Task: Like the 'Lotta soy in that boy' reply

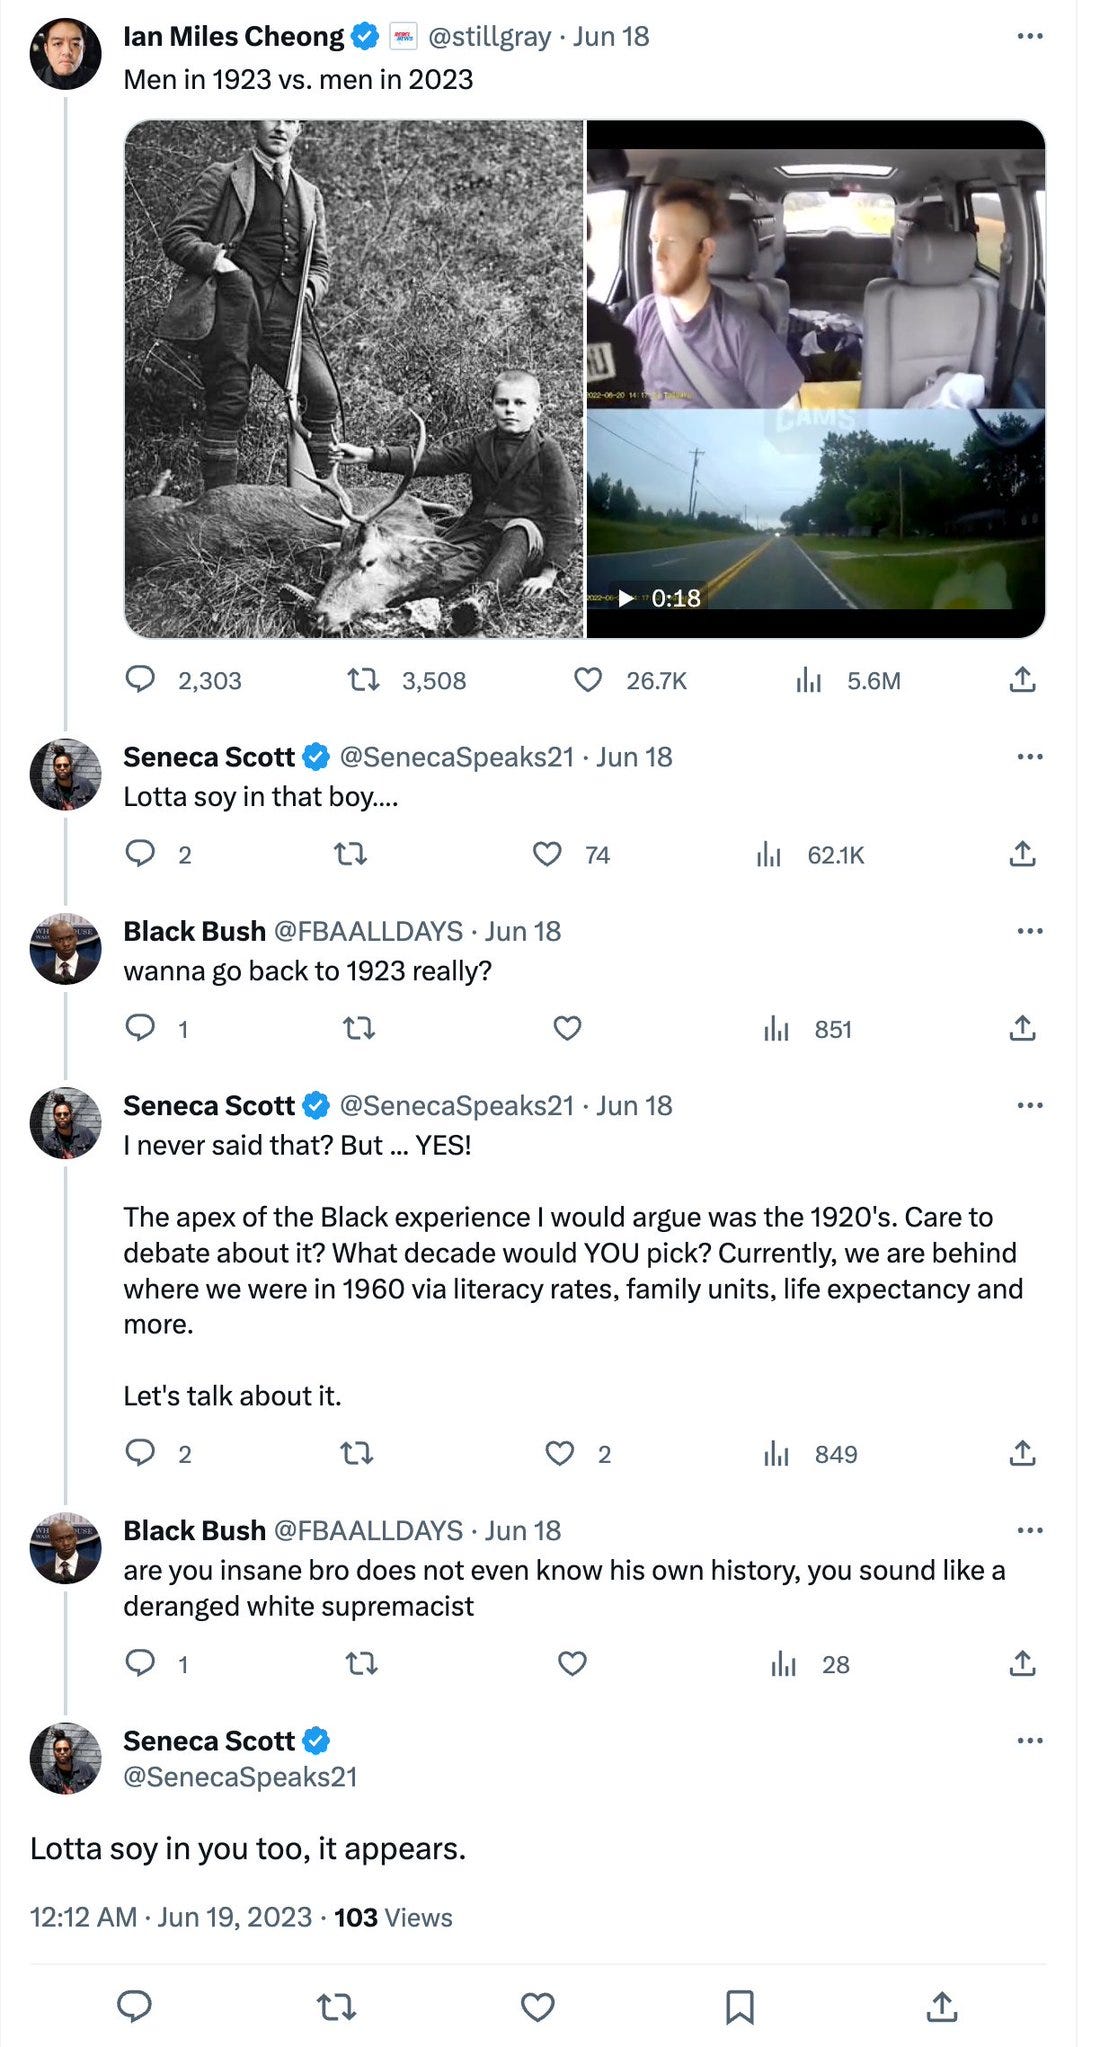Action: click(x=547, y=854)
